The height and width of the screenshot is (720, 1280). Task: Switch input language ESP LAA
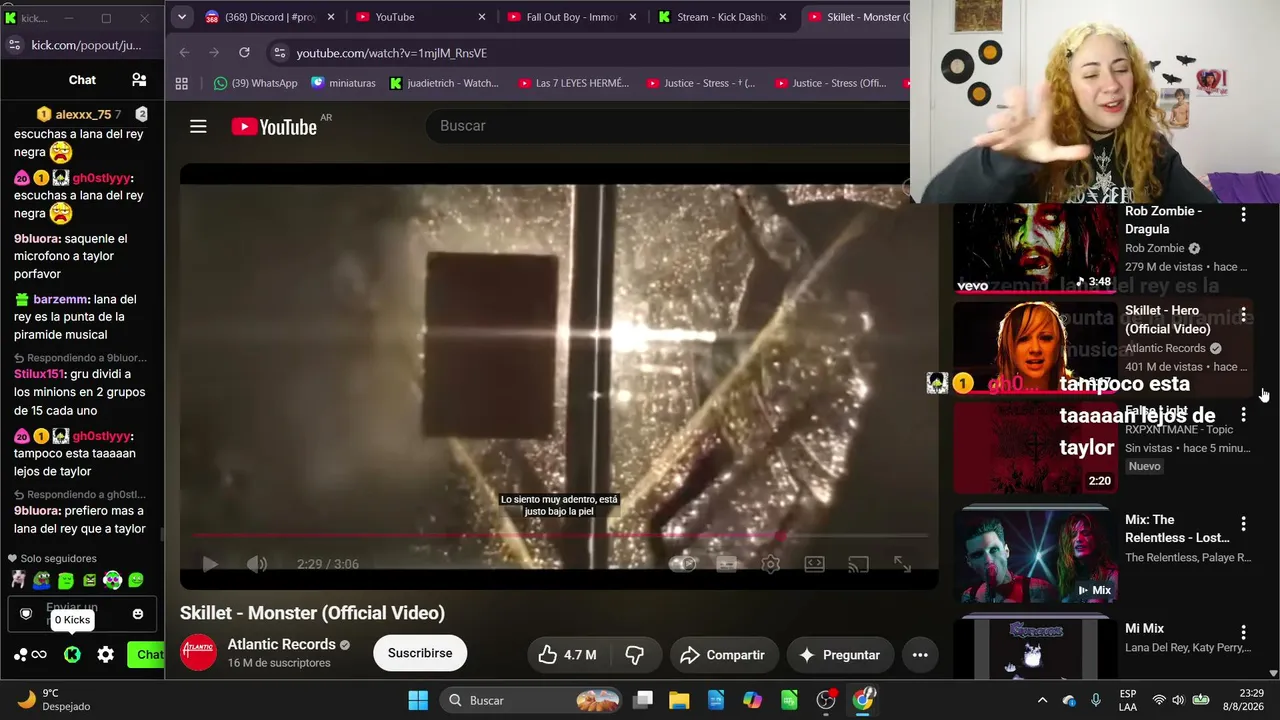click(1128, 700)
